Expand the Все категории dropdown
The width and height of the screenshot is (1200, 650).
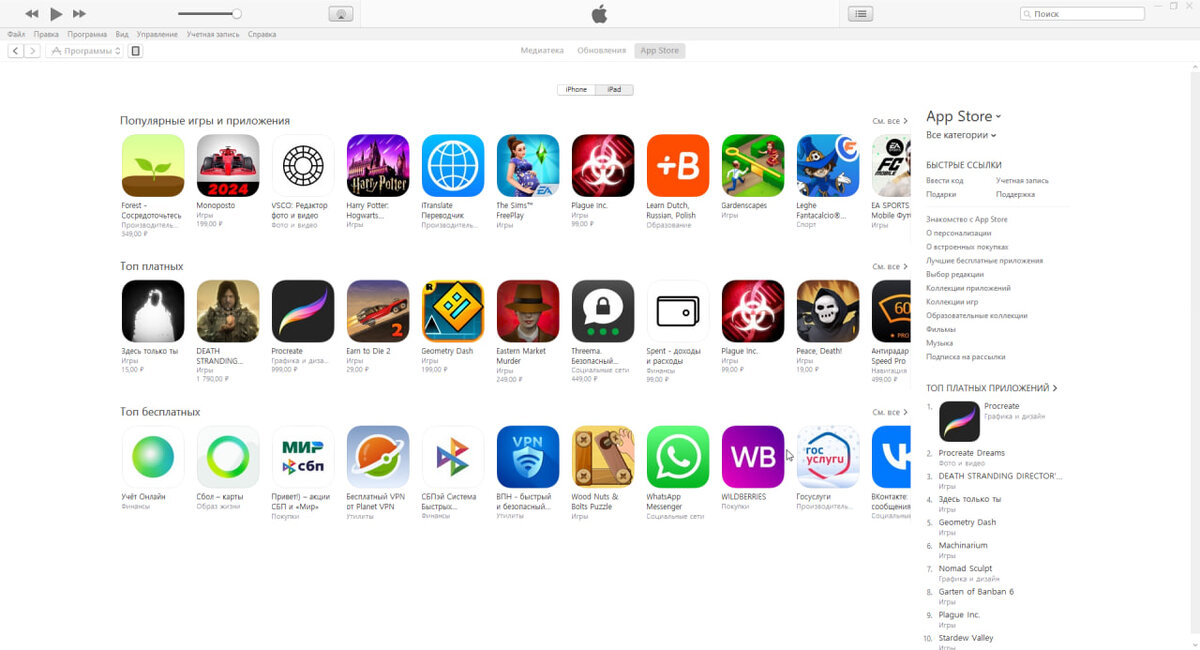coord(961,135)
